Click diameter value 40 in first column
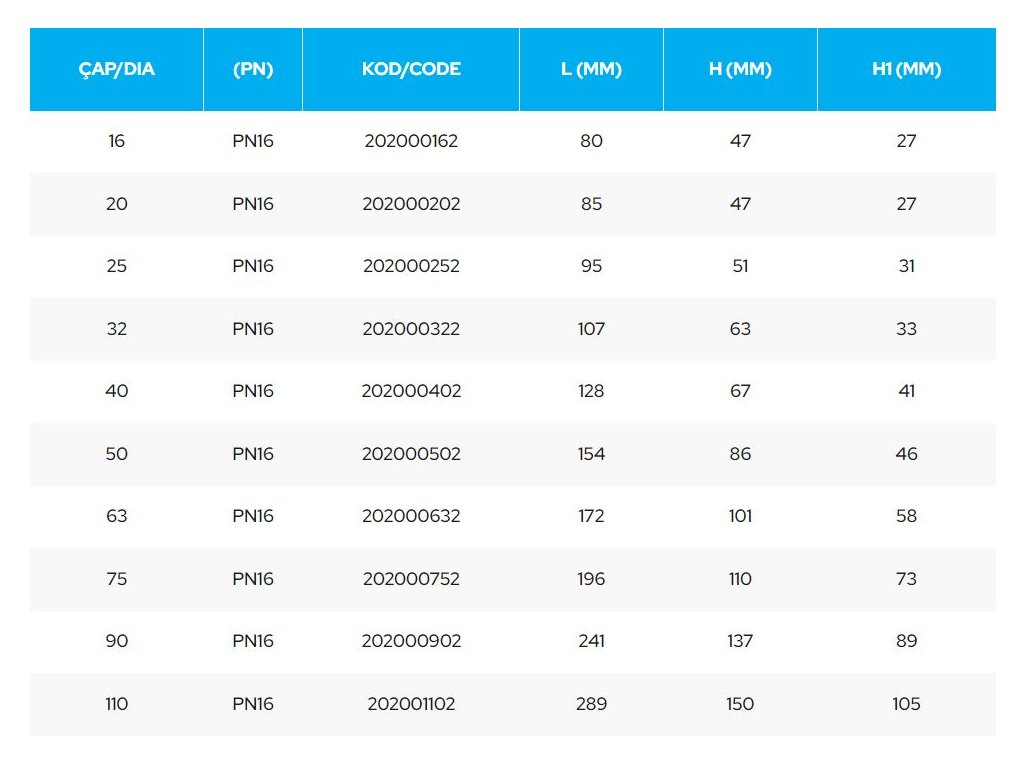The width and height of the screenshot is (1024, 768). pos(116,391)
